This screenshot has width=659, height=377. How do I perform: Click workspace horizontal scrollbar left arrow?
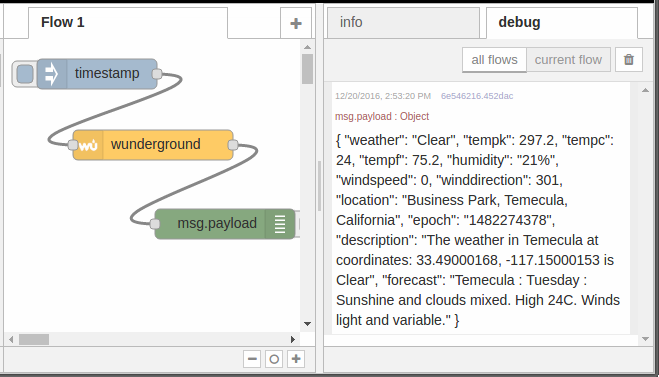(x=11, y=339)
